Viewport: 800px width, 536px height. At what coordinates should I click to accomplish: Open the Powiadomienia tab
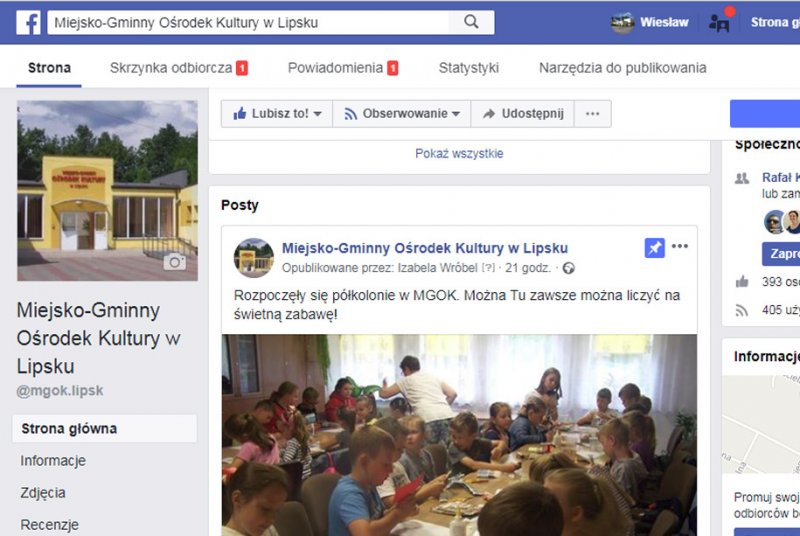click(x=343, y=68)
